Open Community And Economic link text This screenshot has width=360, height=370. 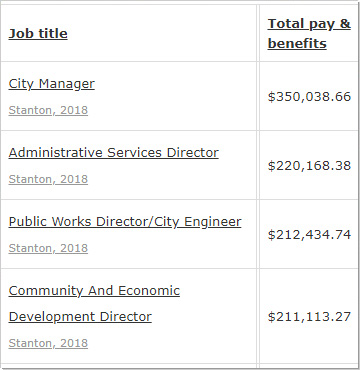(94, 291)
